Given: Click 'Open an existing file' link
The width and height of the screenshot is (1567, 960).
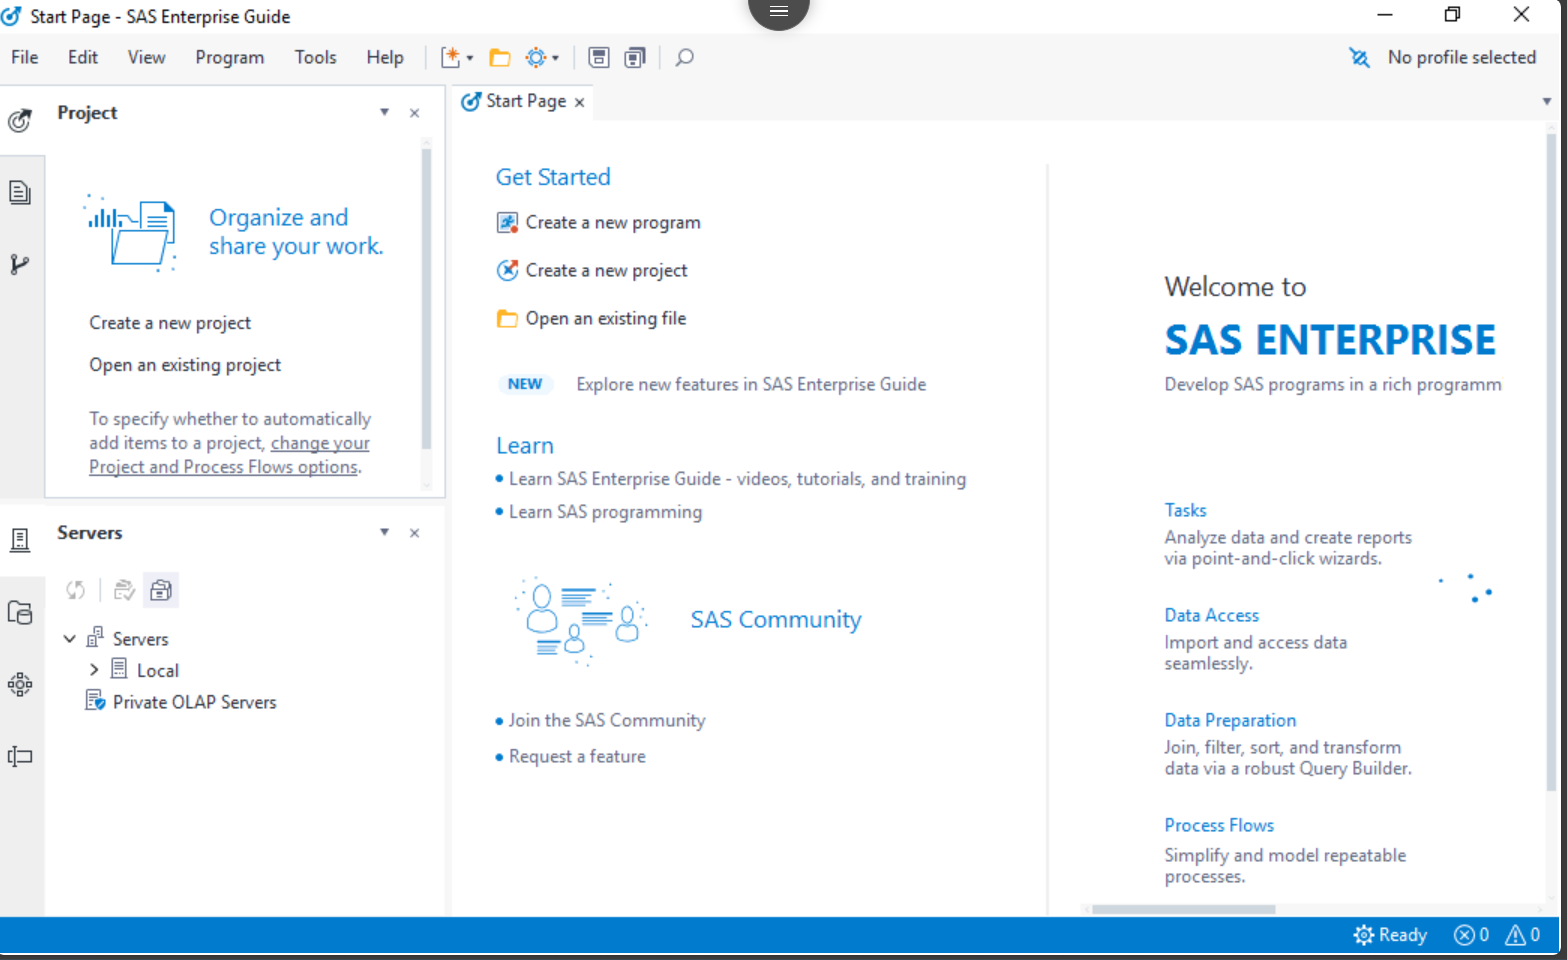Looking at the screenshot, I should click(x=606, y=318).
